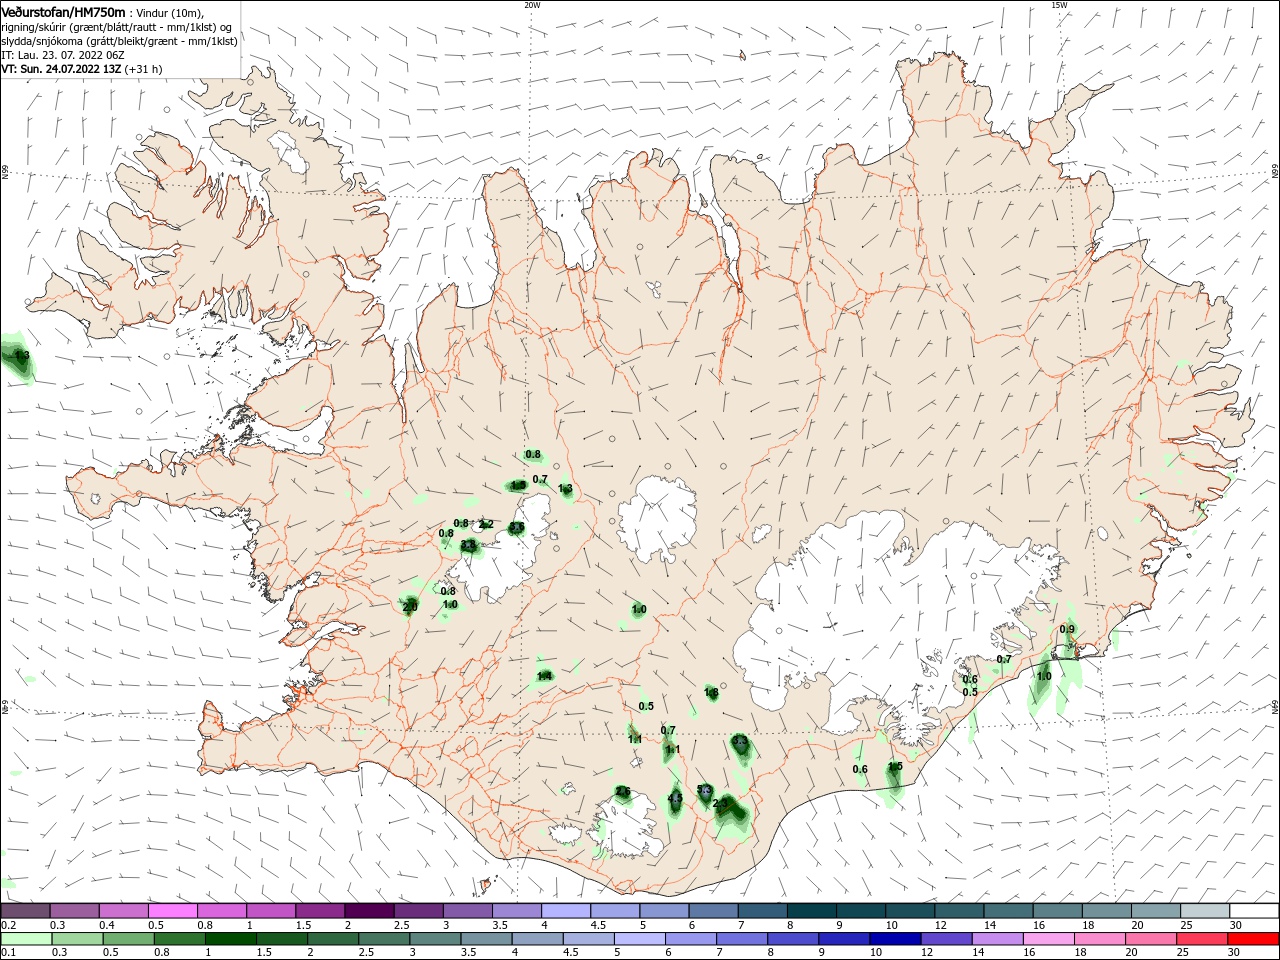Screen dimensions: 1280x960
Task: Pick the bright red swatch ending the lower legend
Action: click(1254, 939)
